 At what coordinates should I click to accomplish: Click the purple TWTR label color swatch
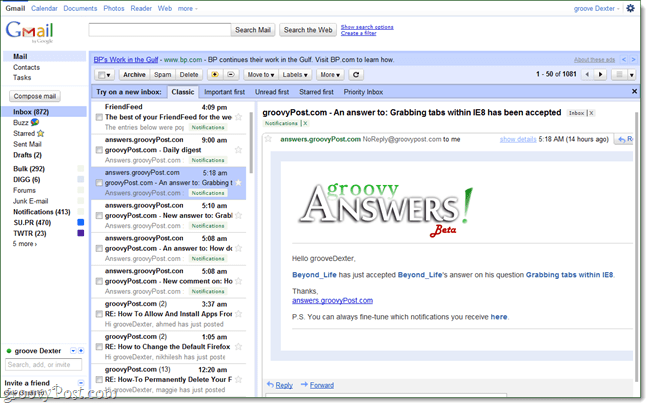click(x=81, y=233)
